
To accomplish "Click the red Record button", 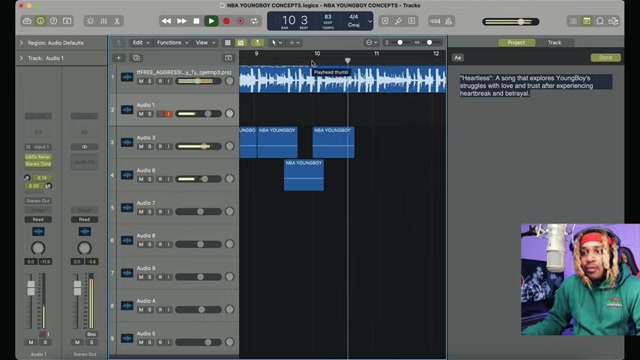I will tap(226, 21).
